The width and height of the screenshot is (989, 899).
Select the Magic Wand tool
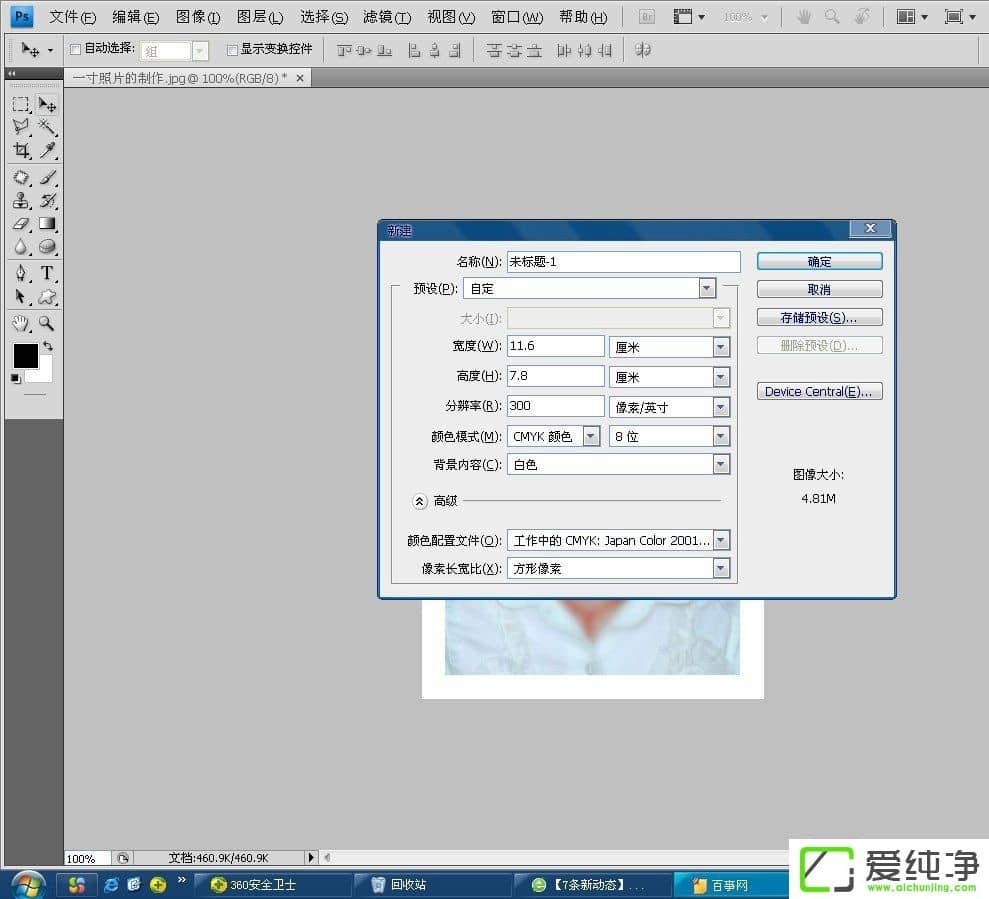[47, 127]
